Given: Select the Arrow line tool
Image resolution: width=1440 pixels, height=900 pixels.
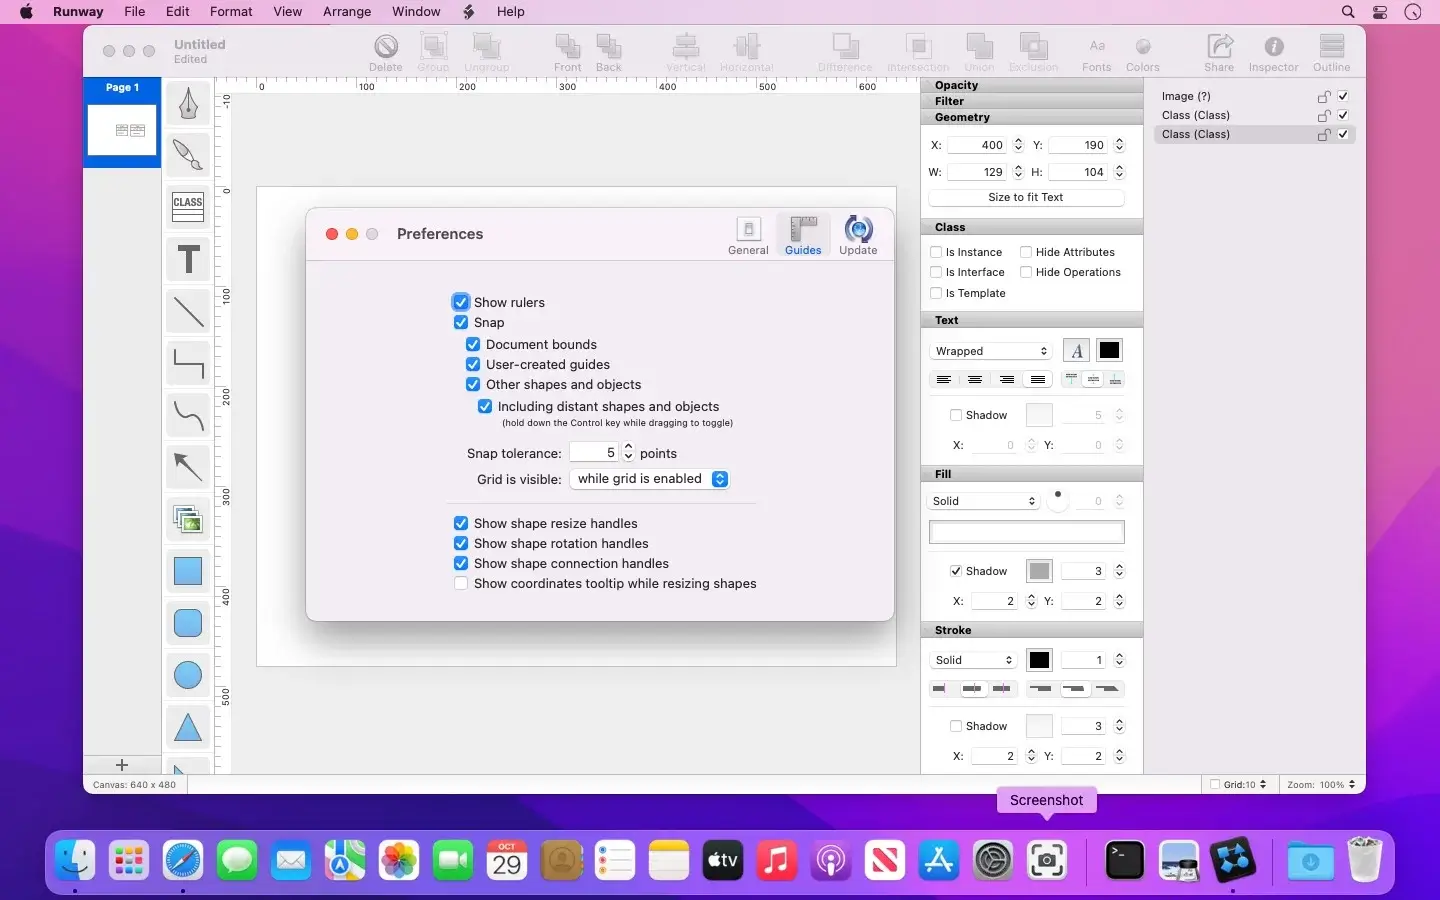Looking at the screenshot, I should tap(188, 467).
